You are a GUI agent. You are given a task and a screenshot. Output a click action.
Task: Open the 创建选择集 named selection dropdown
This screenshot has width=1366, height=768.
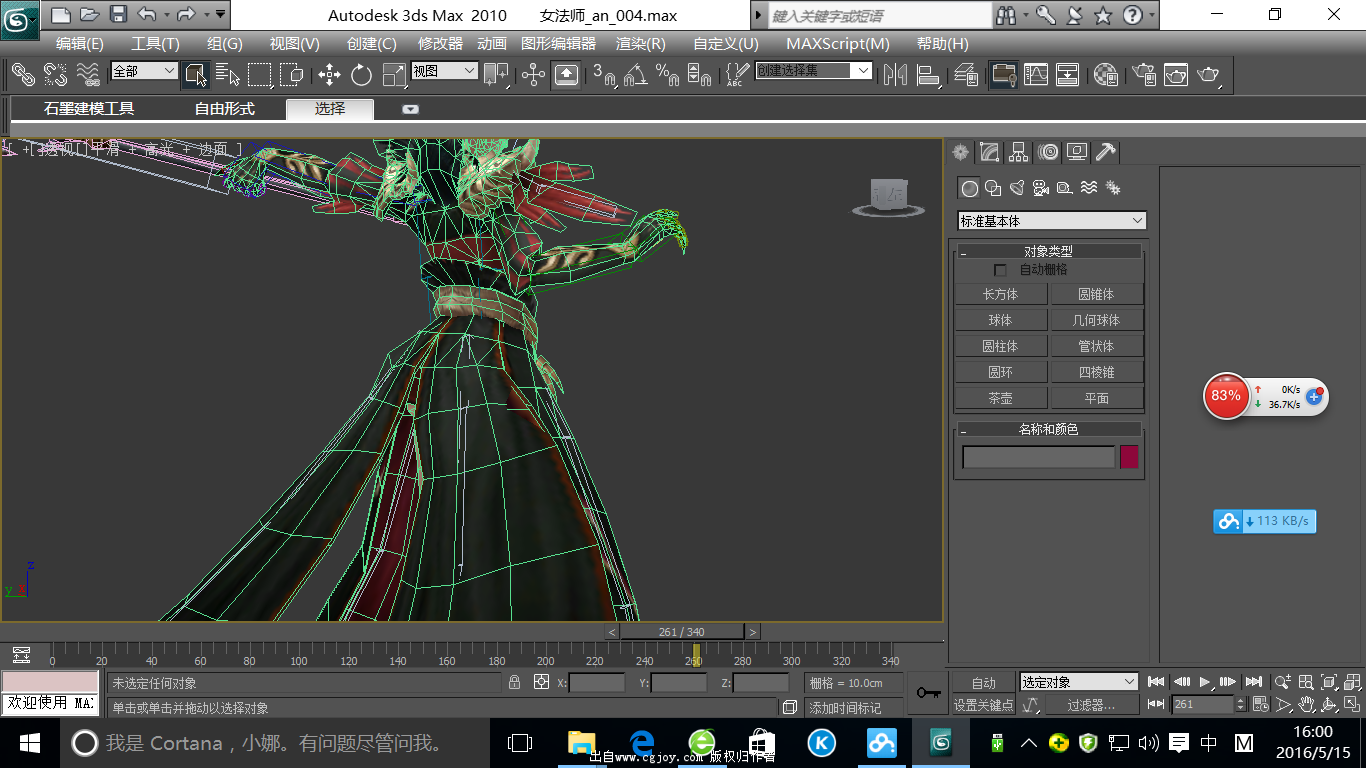click(814, 70)
